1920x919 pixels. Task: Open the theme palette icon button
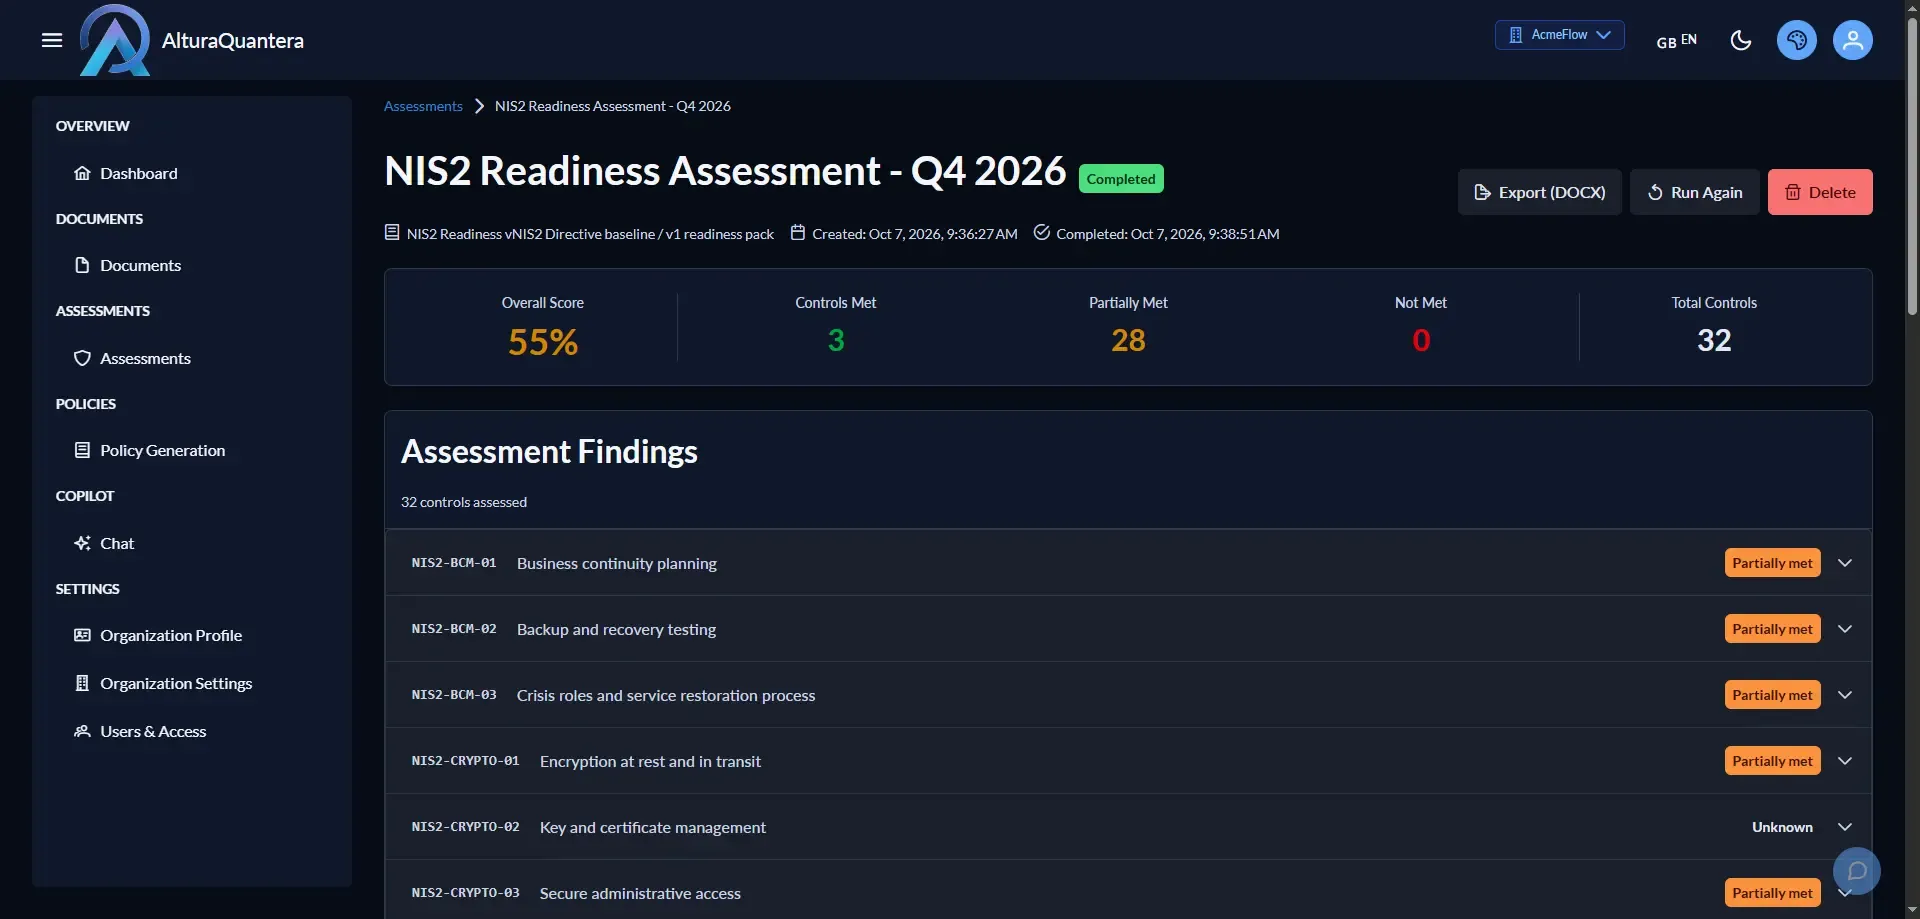pos(1797,40)
